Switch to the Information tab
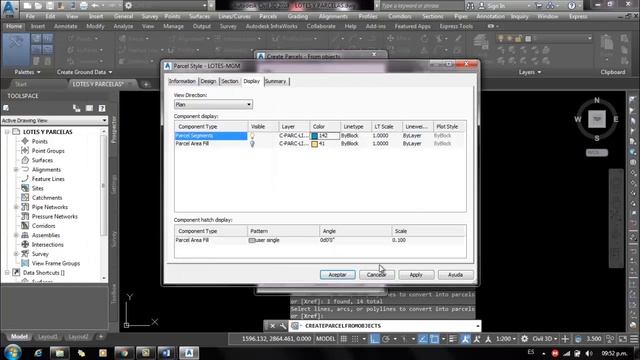Viewport: 640px width, 360px height. pos(182,81)
